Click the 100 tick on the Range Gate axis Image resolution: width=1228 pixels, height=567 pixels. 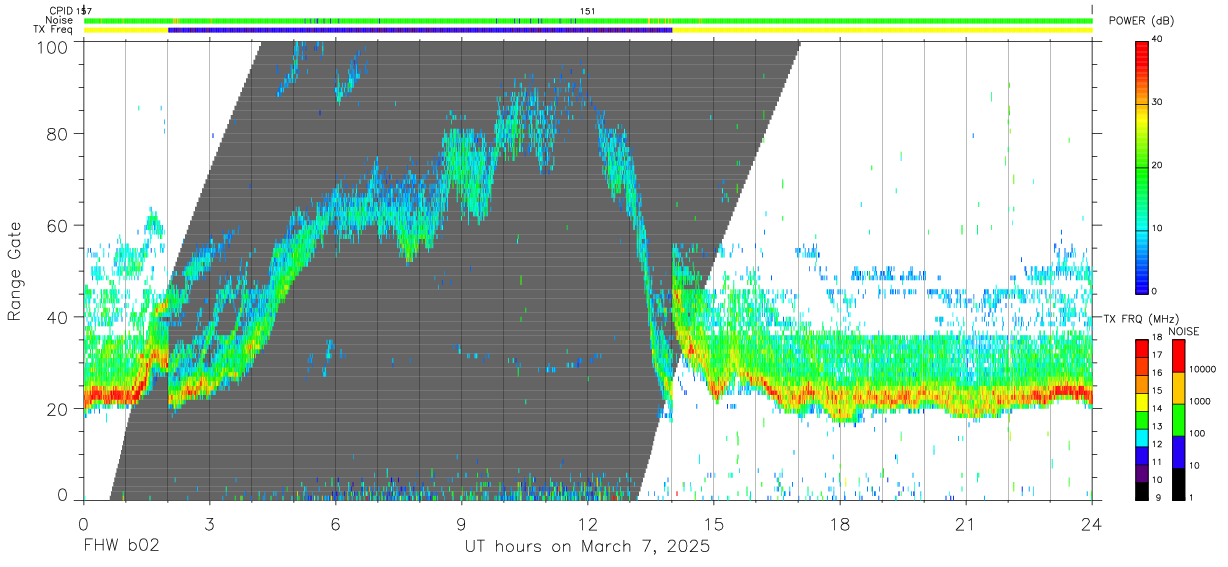click(x=54, y=46)
